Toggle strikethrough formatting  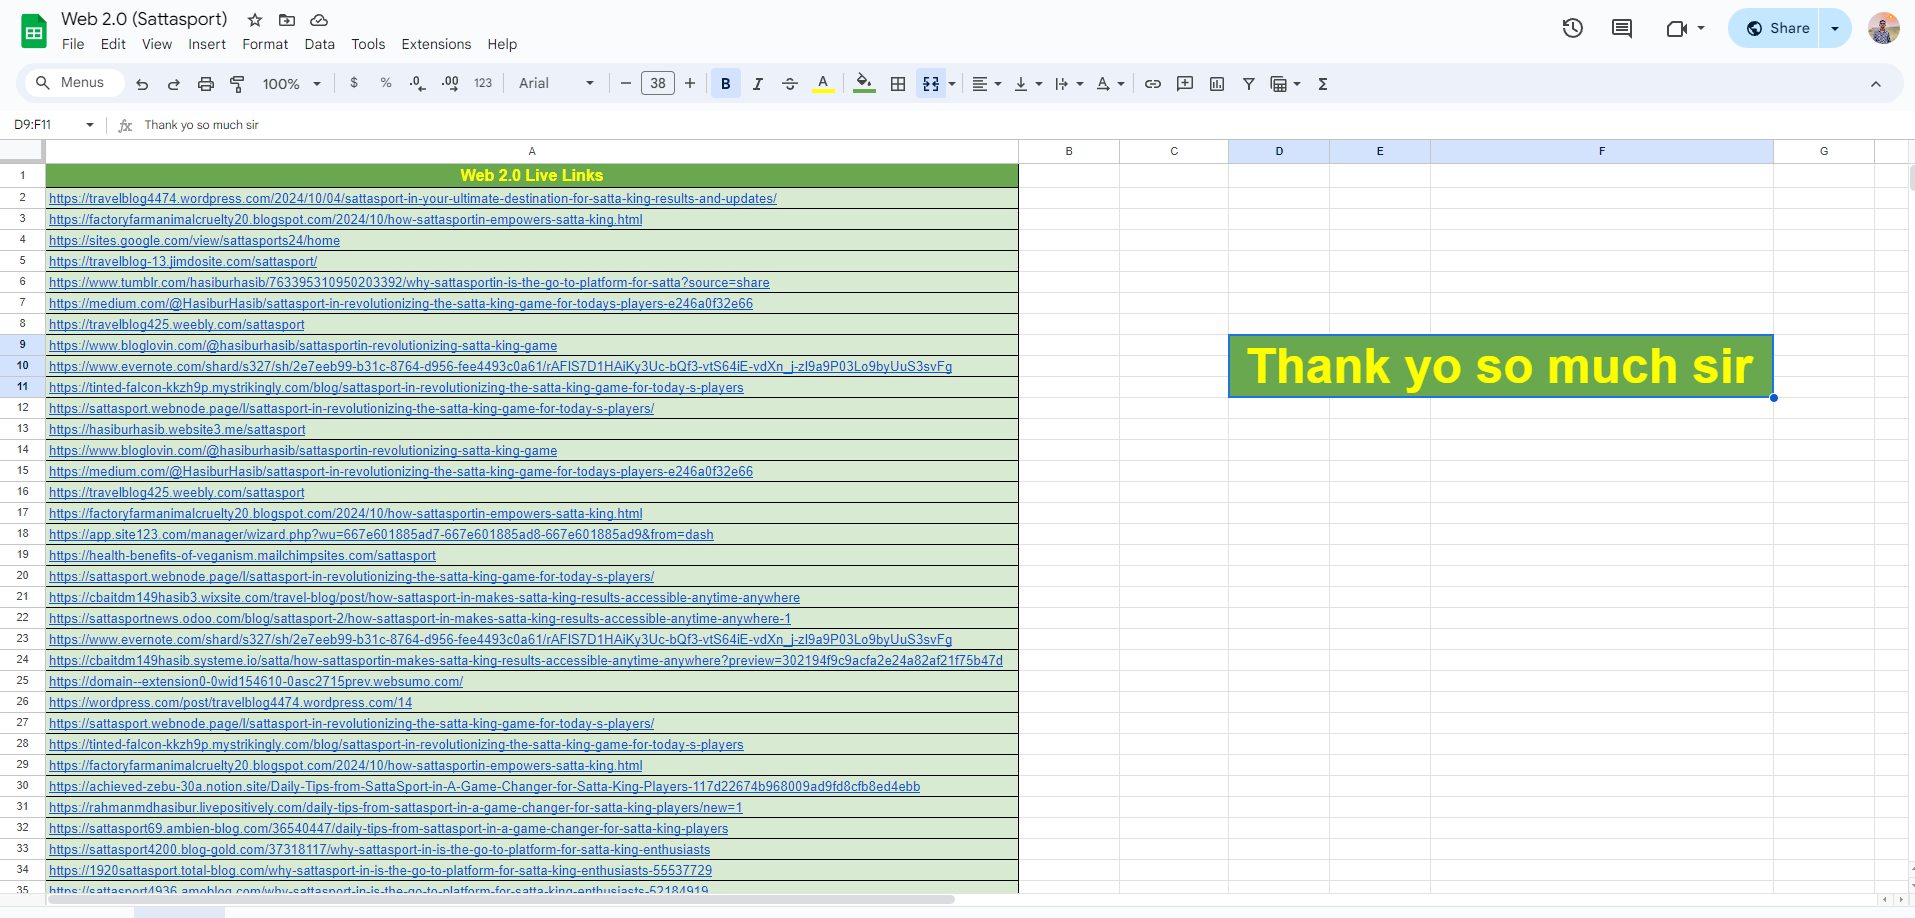click(789, 84)
